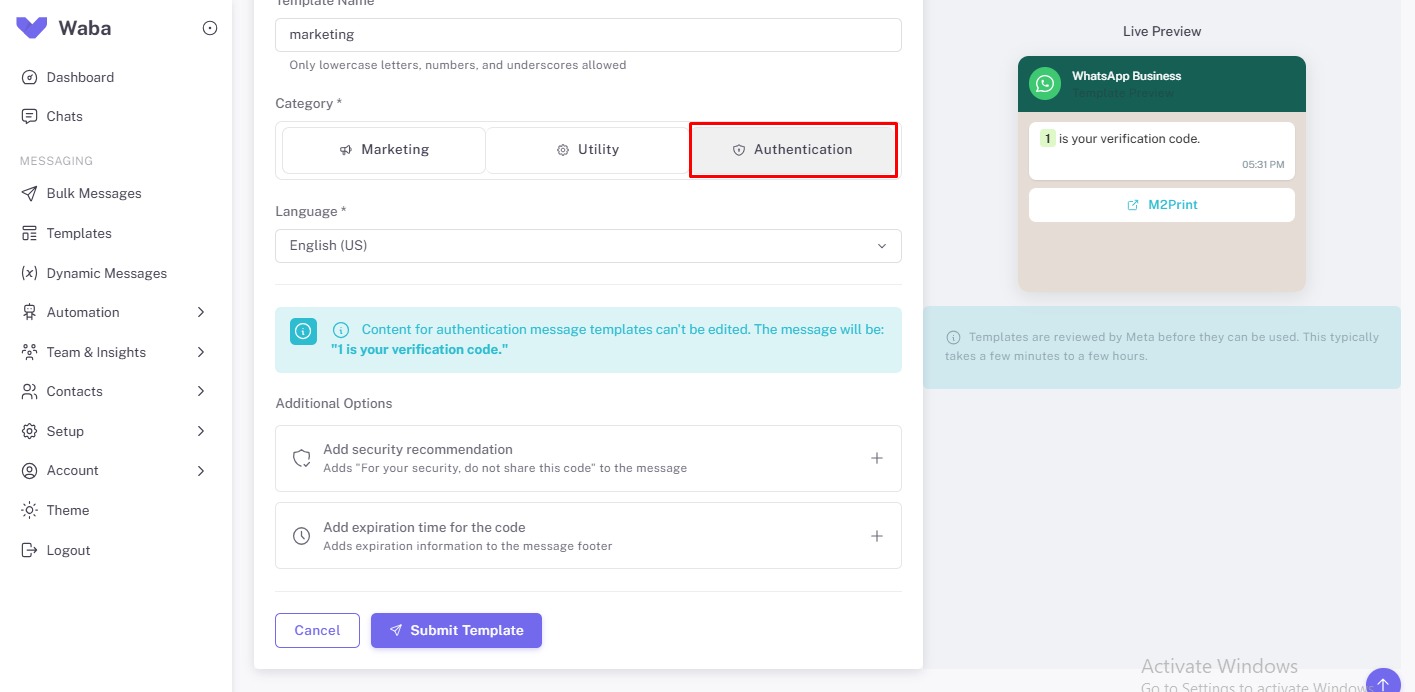Select the Templates sidebar icon
The image size is (1415, 692).
(29, 233)
